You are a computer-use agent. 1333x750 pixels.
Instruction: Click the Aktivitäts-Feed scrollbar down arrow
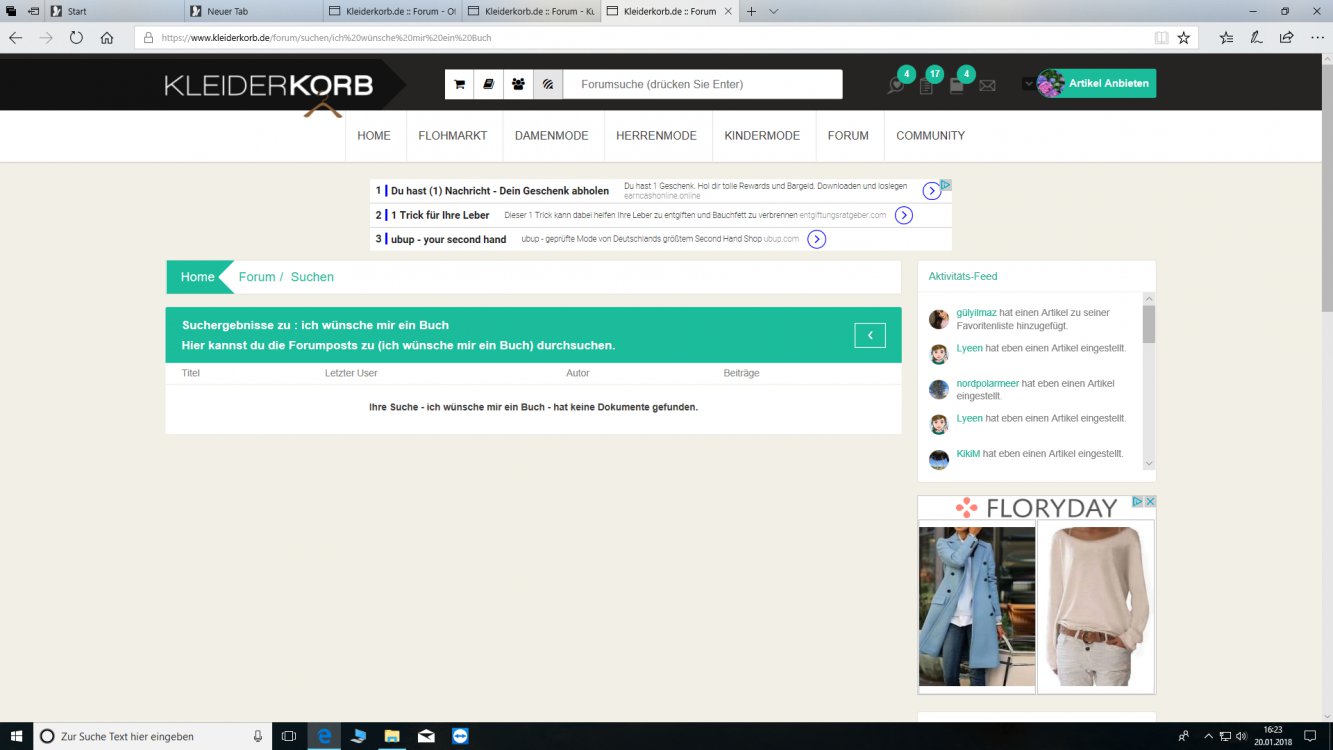point(1149,463)
